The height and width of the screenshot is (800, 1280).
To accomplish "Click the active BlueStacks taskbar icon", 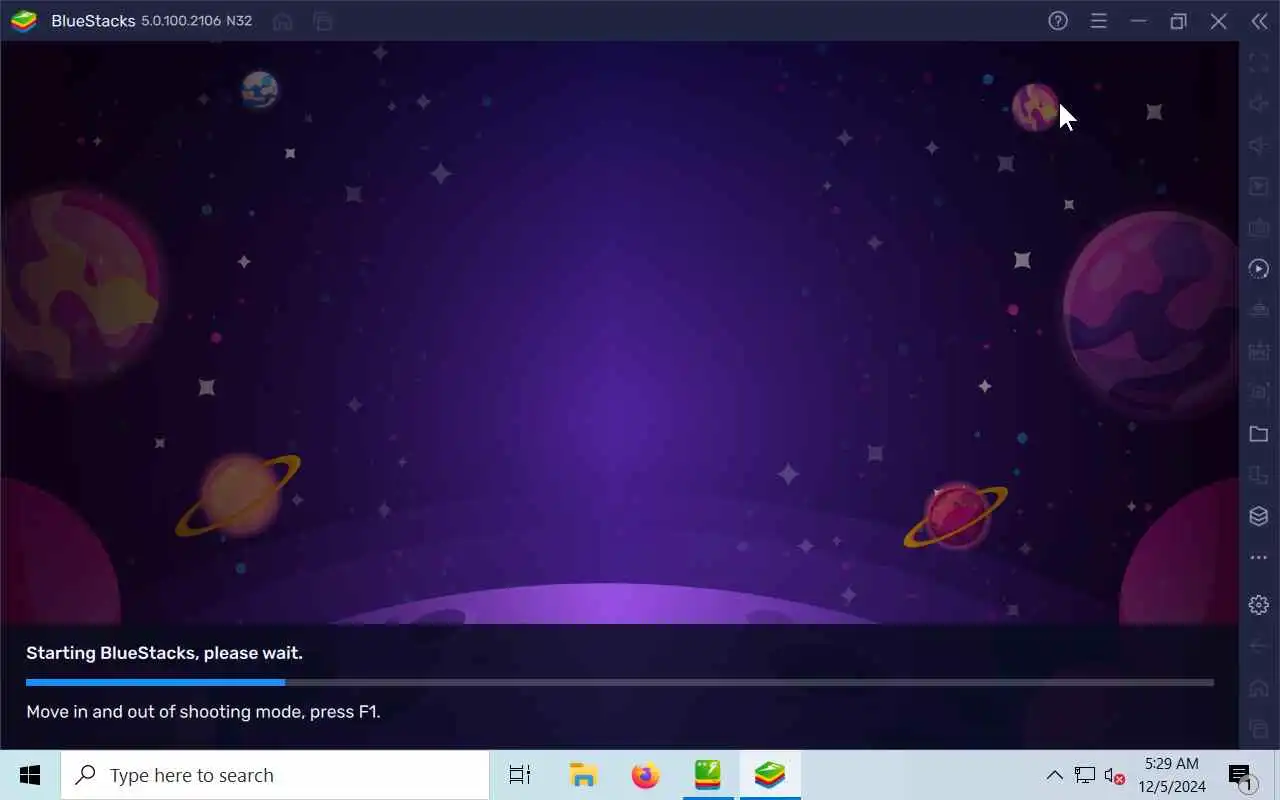I will tap(770, 775).
